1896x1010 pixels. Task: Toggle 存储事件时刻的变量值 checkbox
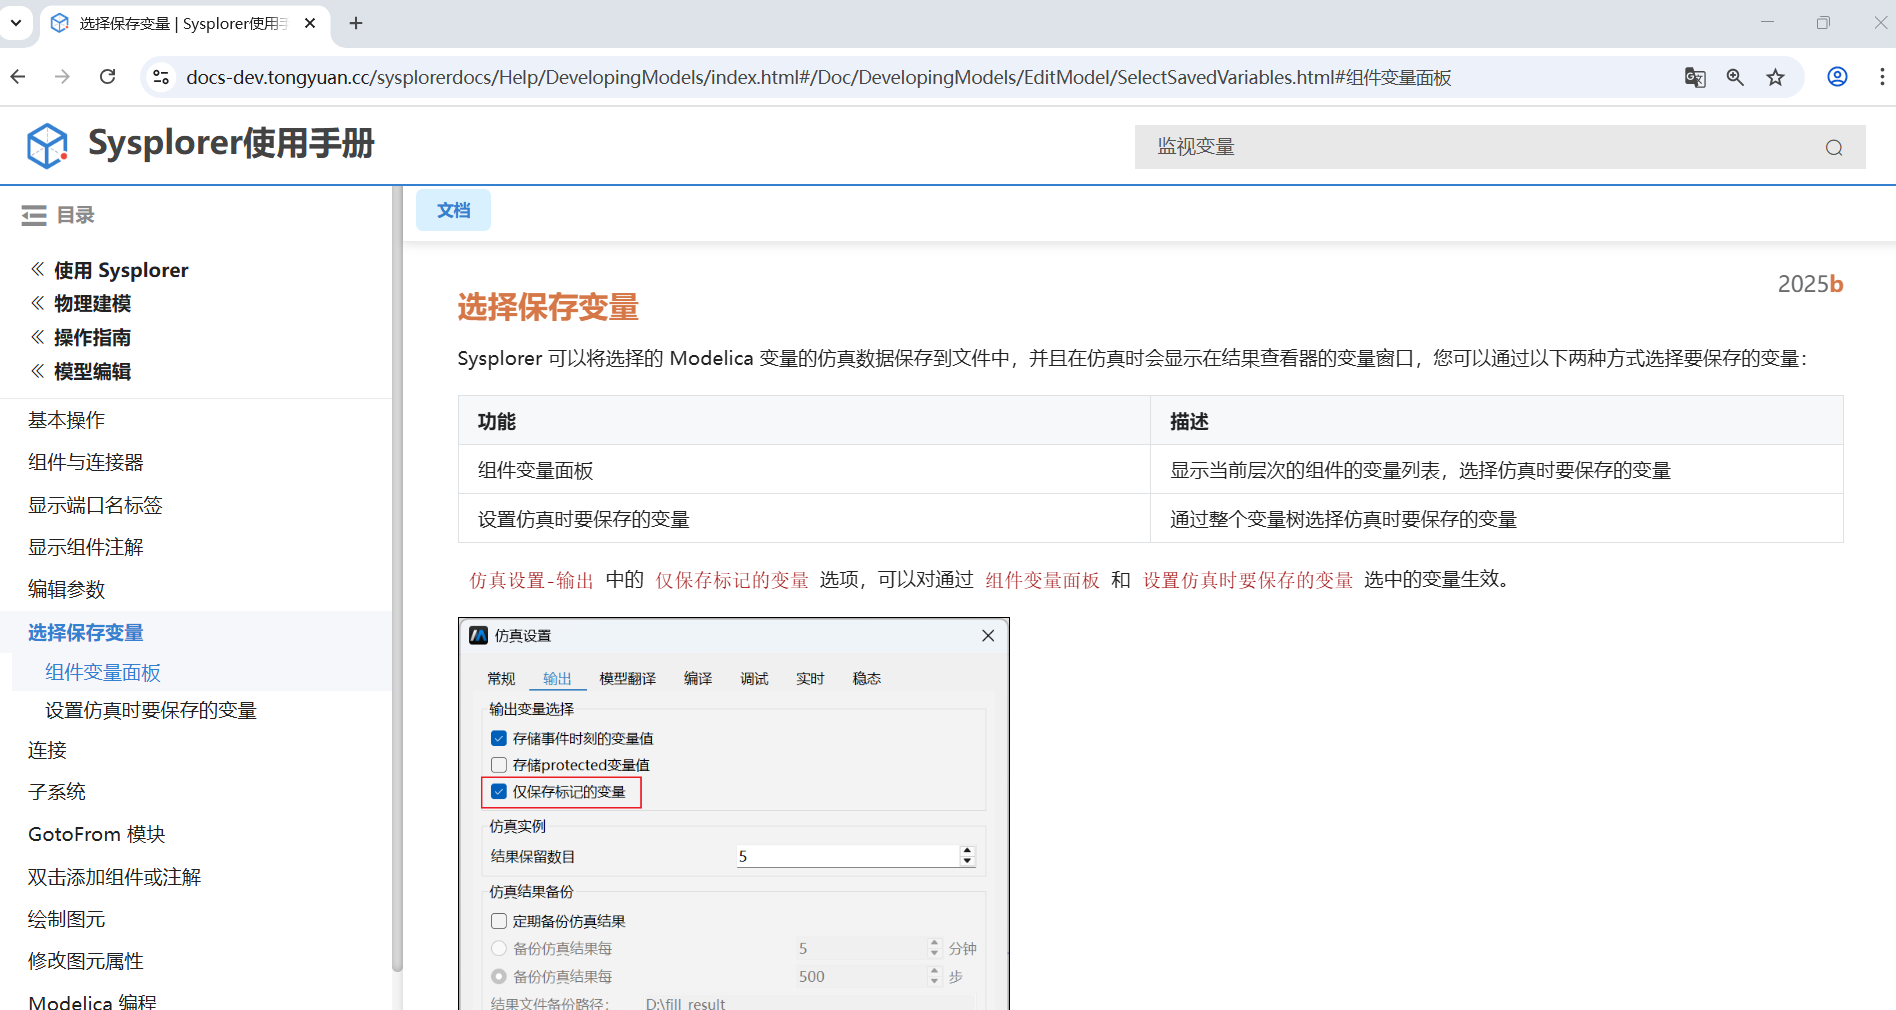[499, 739]
